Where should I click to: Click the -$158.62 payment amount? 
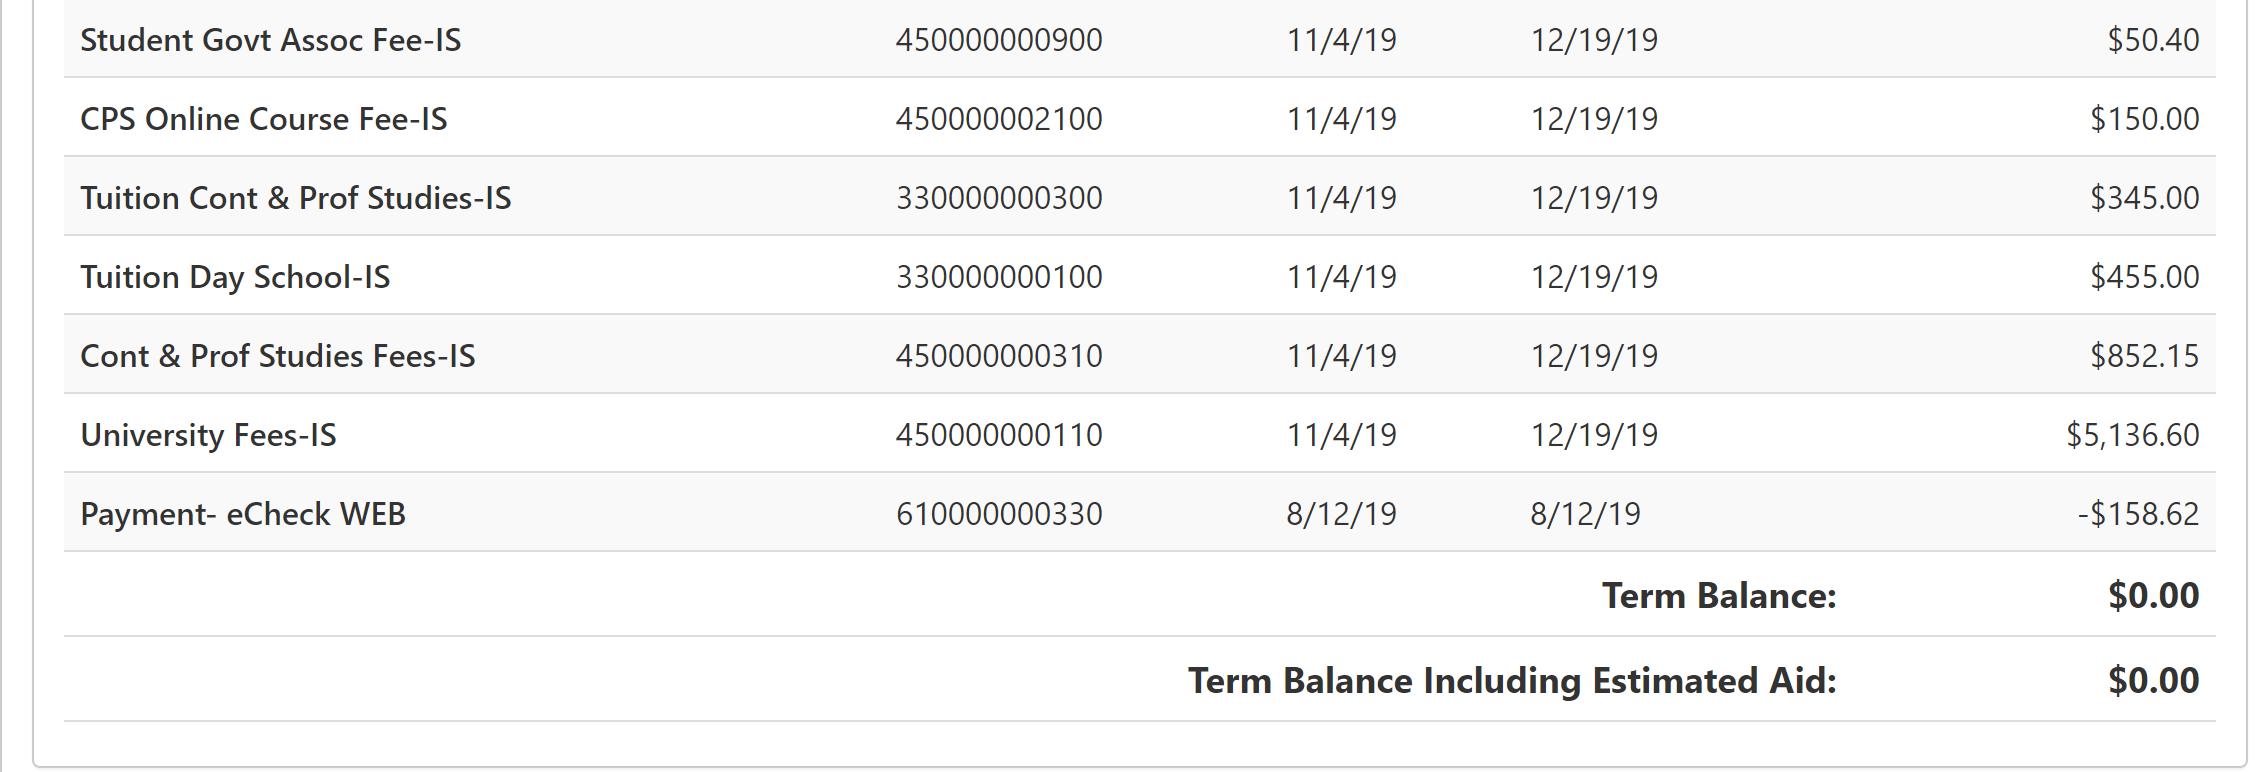point(2137,514)
